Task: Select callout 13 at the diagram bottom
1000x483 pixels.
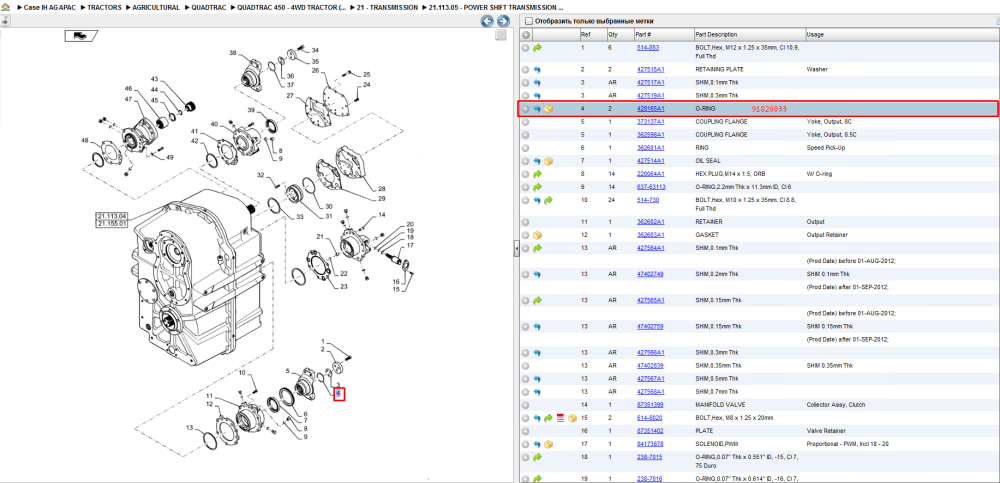Action: [x=189, y=427]
